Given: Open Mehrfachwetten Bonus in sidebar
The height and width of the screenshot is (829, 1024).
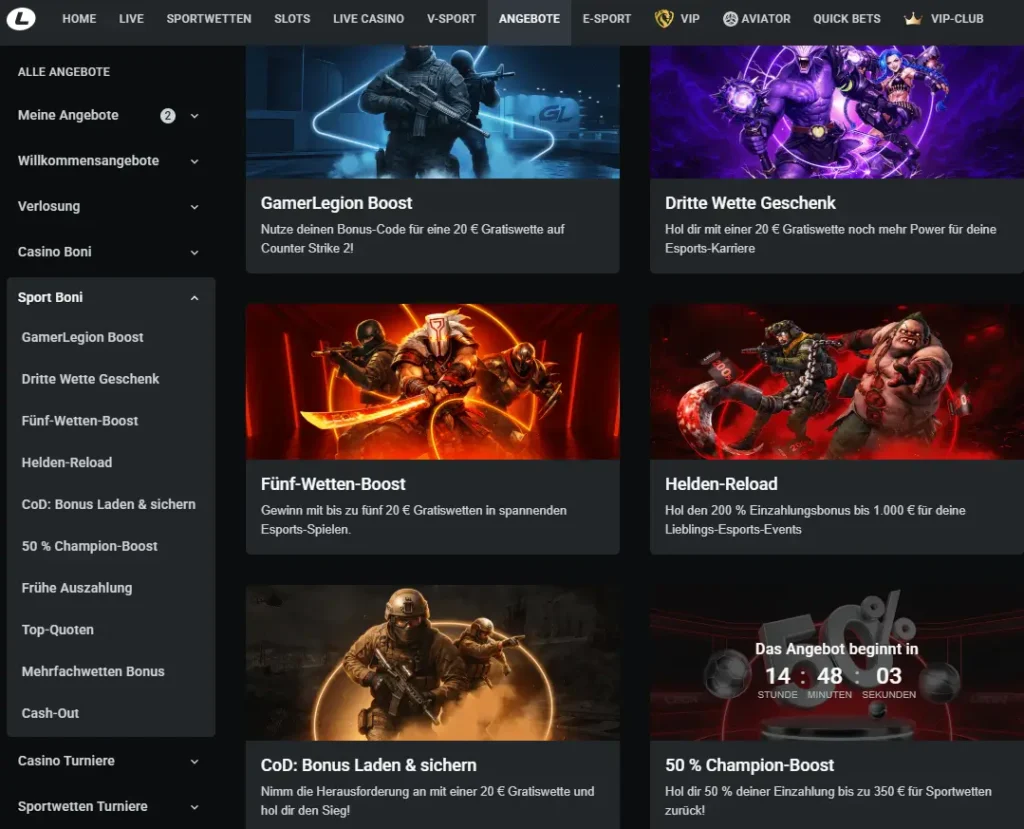Looking at the screenshot, I should pos(93,672).
